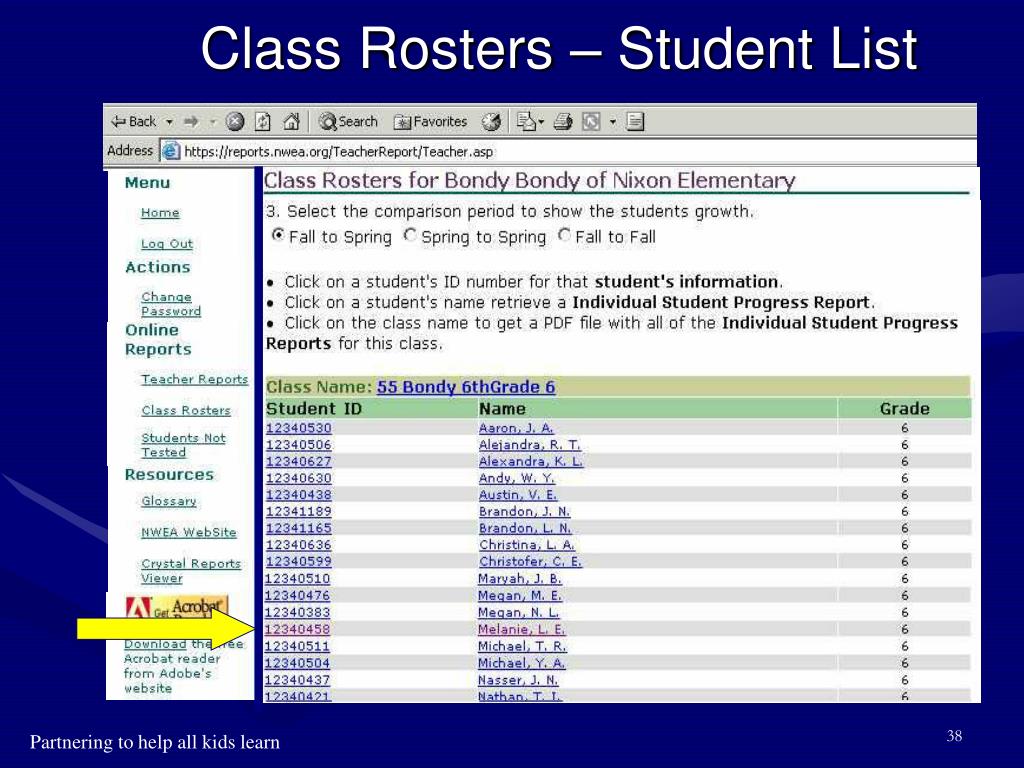Screen dimensions: 1024x768
Task: Click the page icon in address bar
Action: pos(170,151)
